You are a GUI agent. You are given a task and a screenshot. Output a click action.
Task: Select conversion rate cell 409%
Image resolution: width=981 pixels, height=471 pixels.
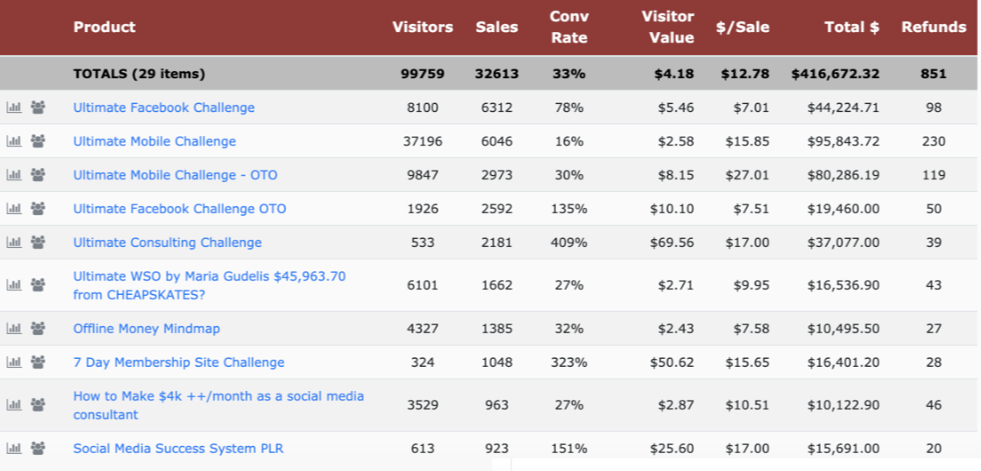coord(569,243)
